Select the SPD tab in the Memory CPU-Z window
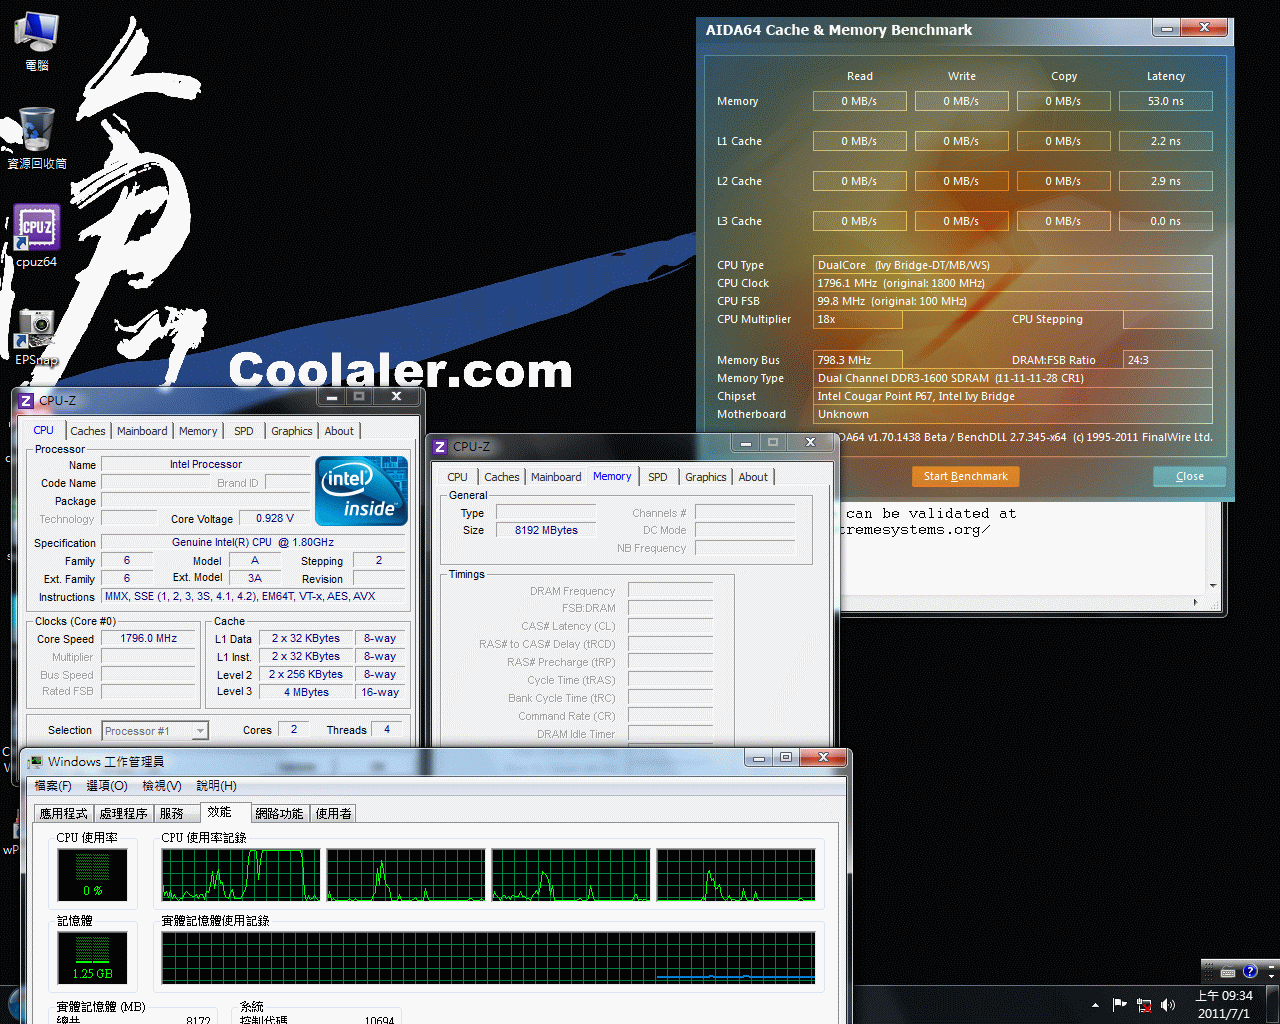1280x1024 pixels. click(x=657, y=477)
